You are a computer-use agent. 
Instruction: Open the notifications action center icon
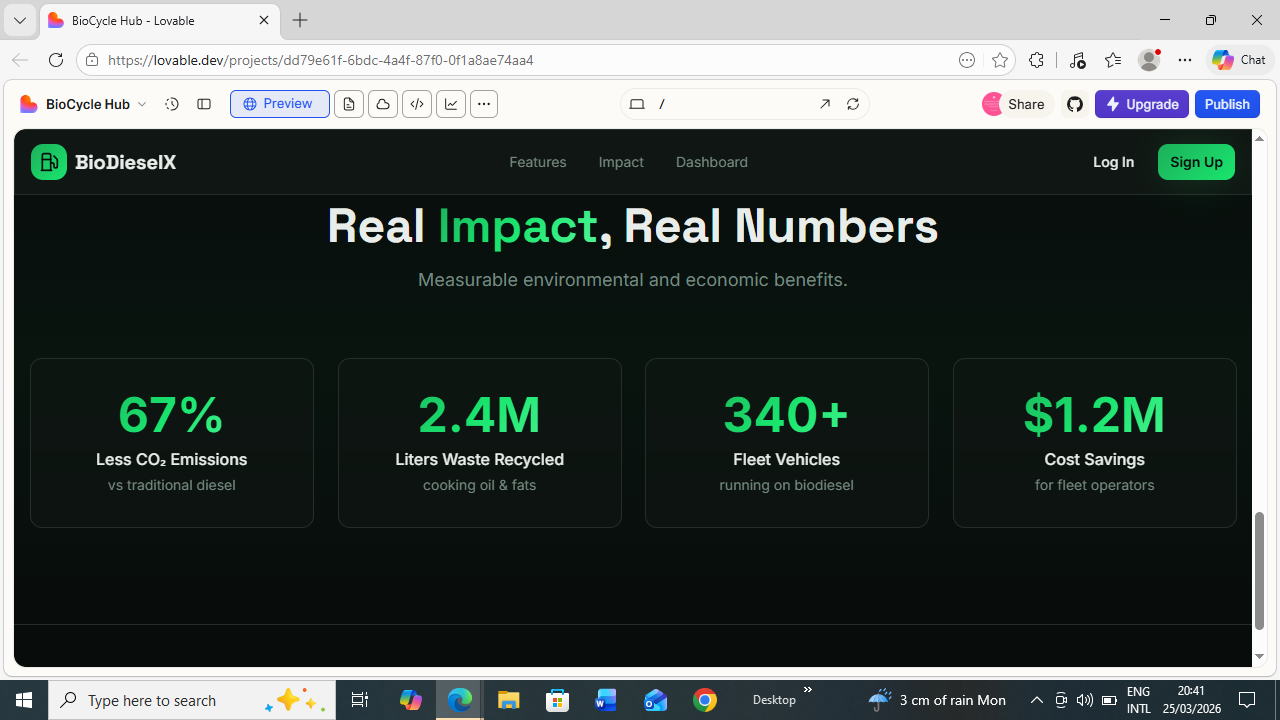tap(1247, 700)
